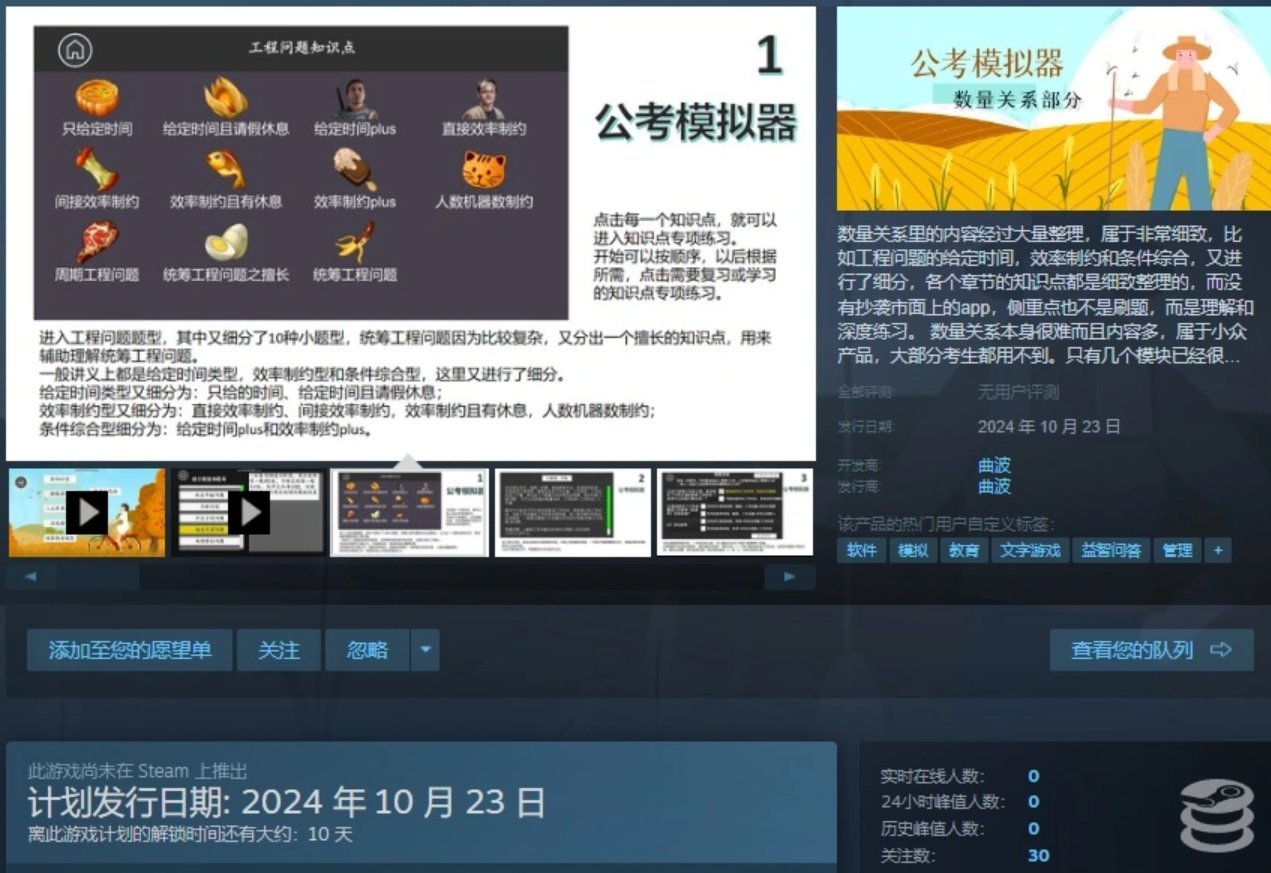Play the first video thumbnail with bicycle
The width and height of the screenshot is (1271, 873).
87,512
